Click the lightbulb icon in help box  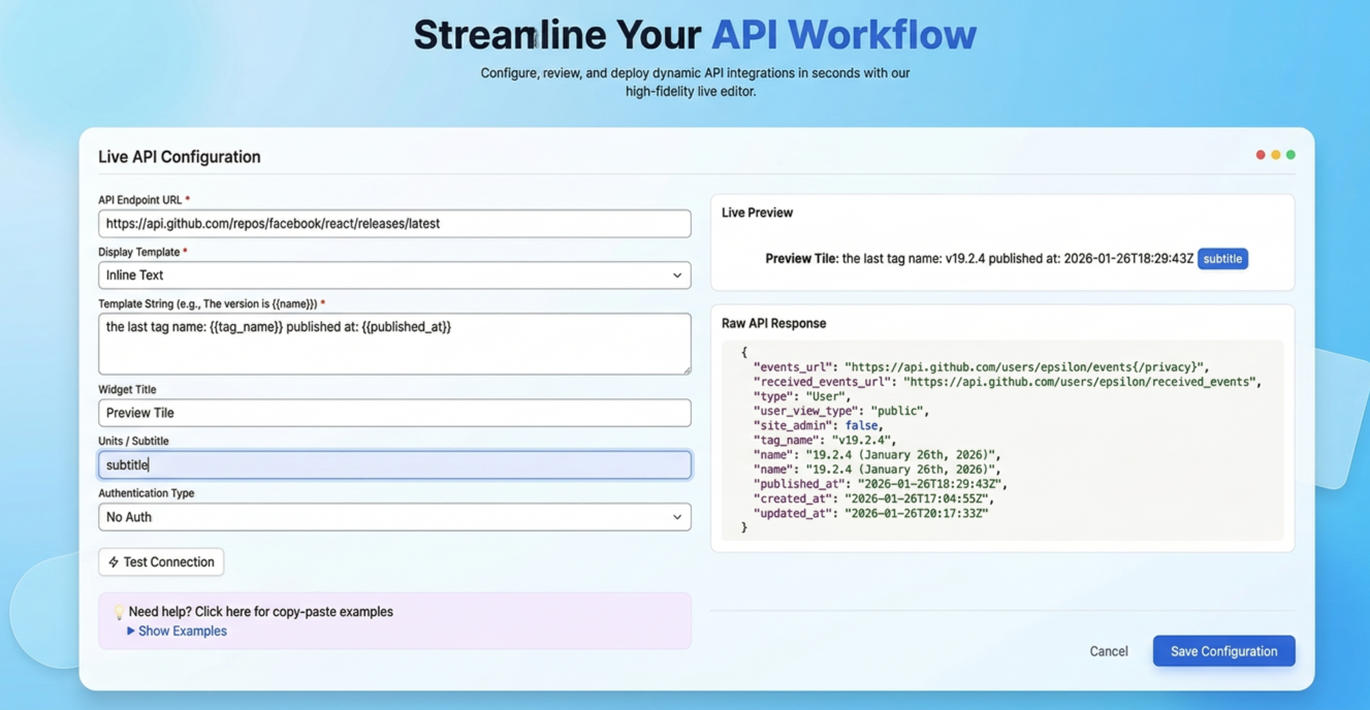pos(118,612)
